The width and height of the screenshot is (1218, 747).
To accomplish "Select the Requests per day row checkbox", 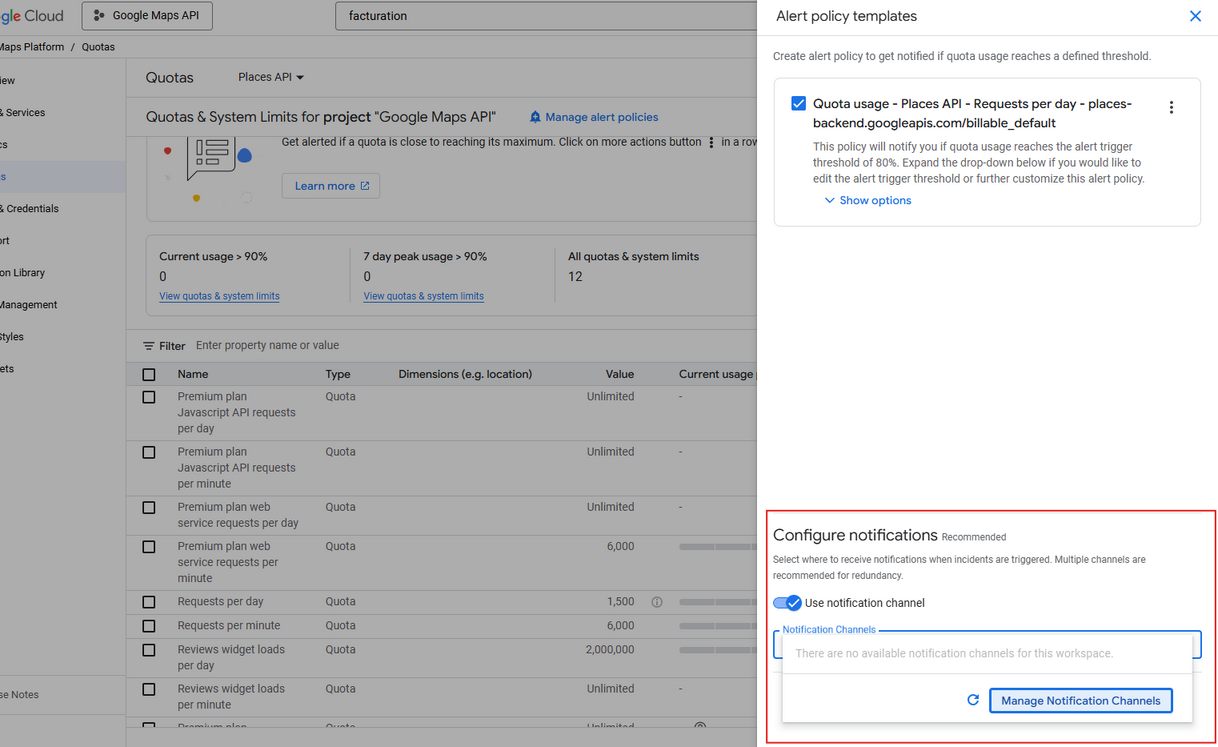I will (149, 602).
